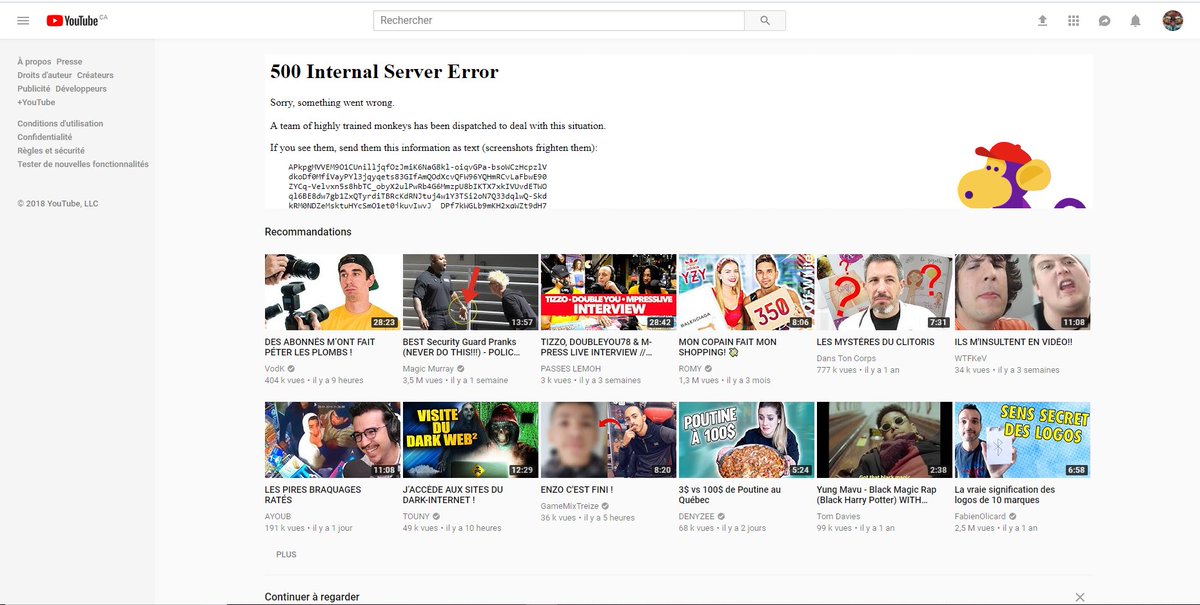Open the VISITE DU DARK WEB thumbnail
Image resolution: width=1200 pixels, height=605 pixels.
click(x=471, y=440)
